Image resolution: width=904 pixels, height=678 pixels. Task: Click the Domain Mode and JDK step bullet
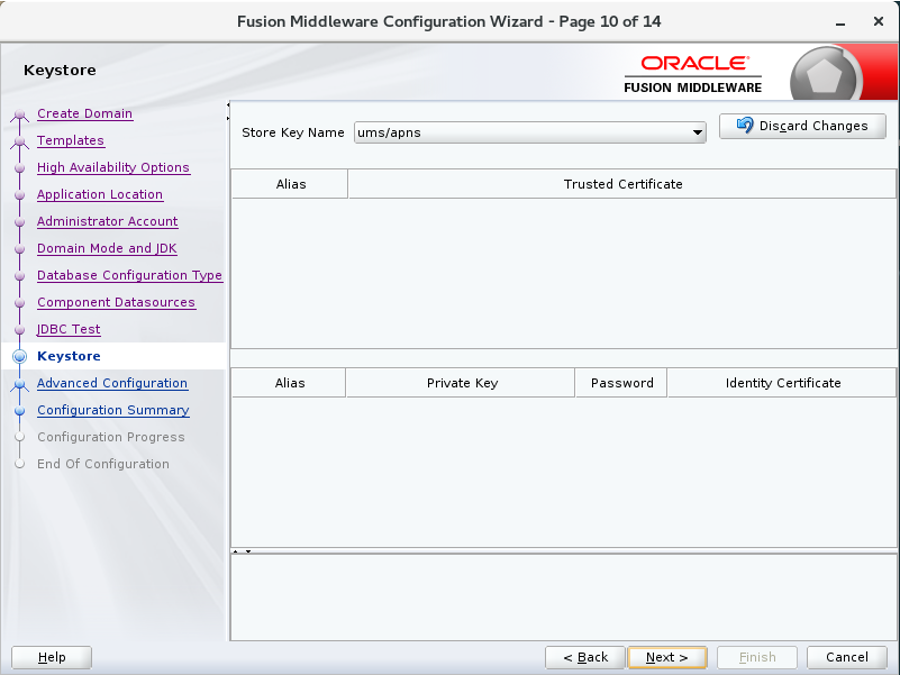tap(20, 249)
